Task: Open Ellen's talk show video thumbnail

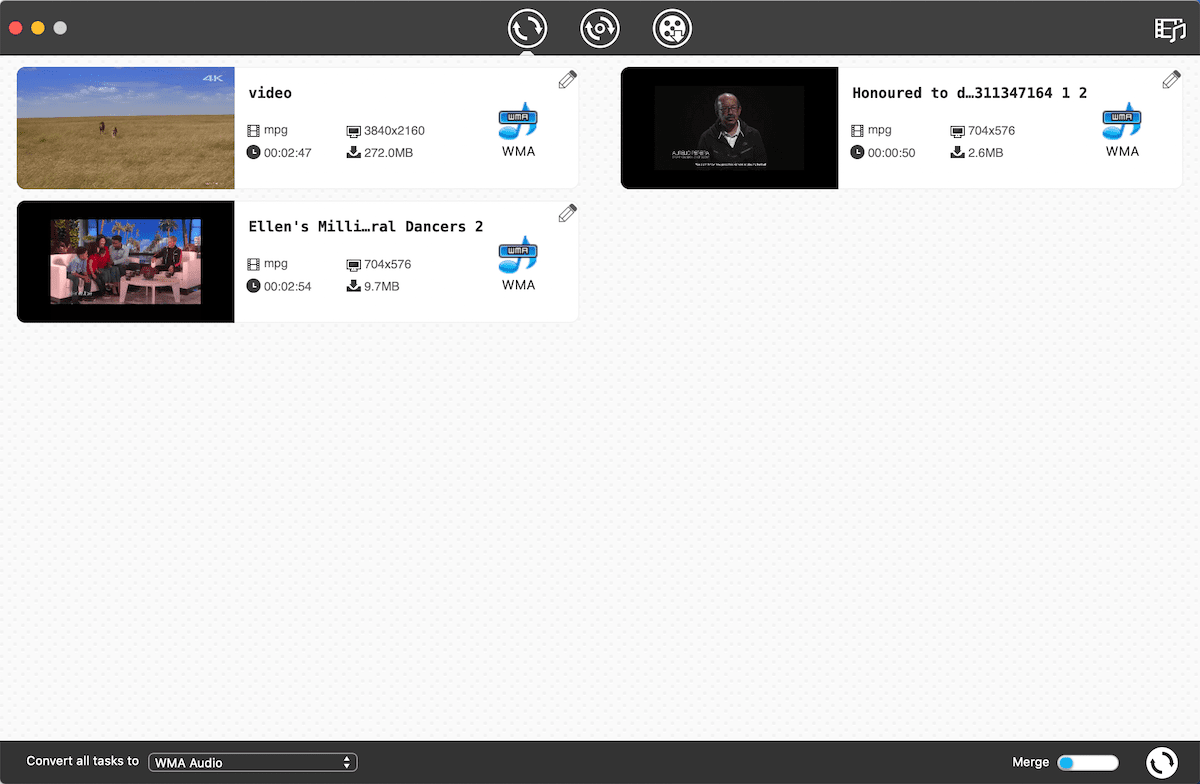Action: click(x=126, y=262)
